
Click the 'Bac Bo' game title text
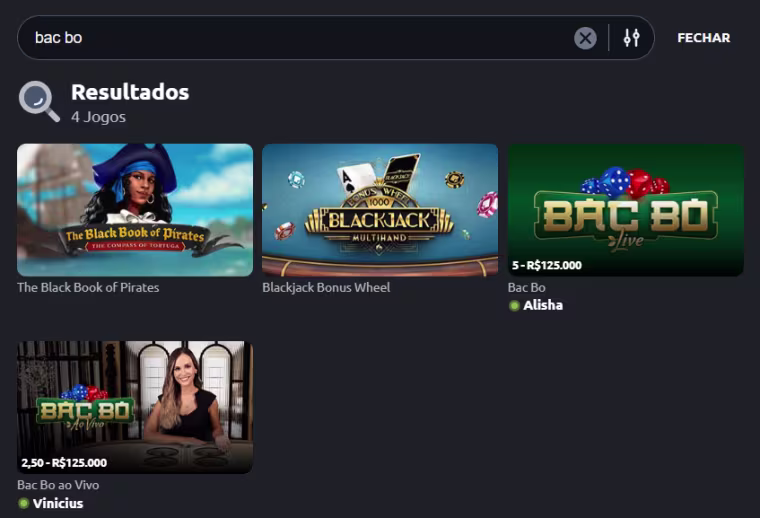click(x=526, y=287)
